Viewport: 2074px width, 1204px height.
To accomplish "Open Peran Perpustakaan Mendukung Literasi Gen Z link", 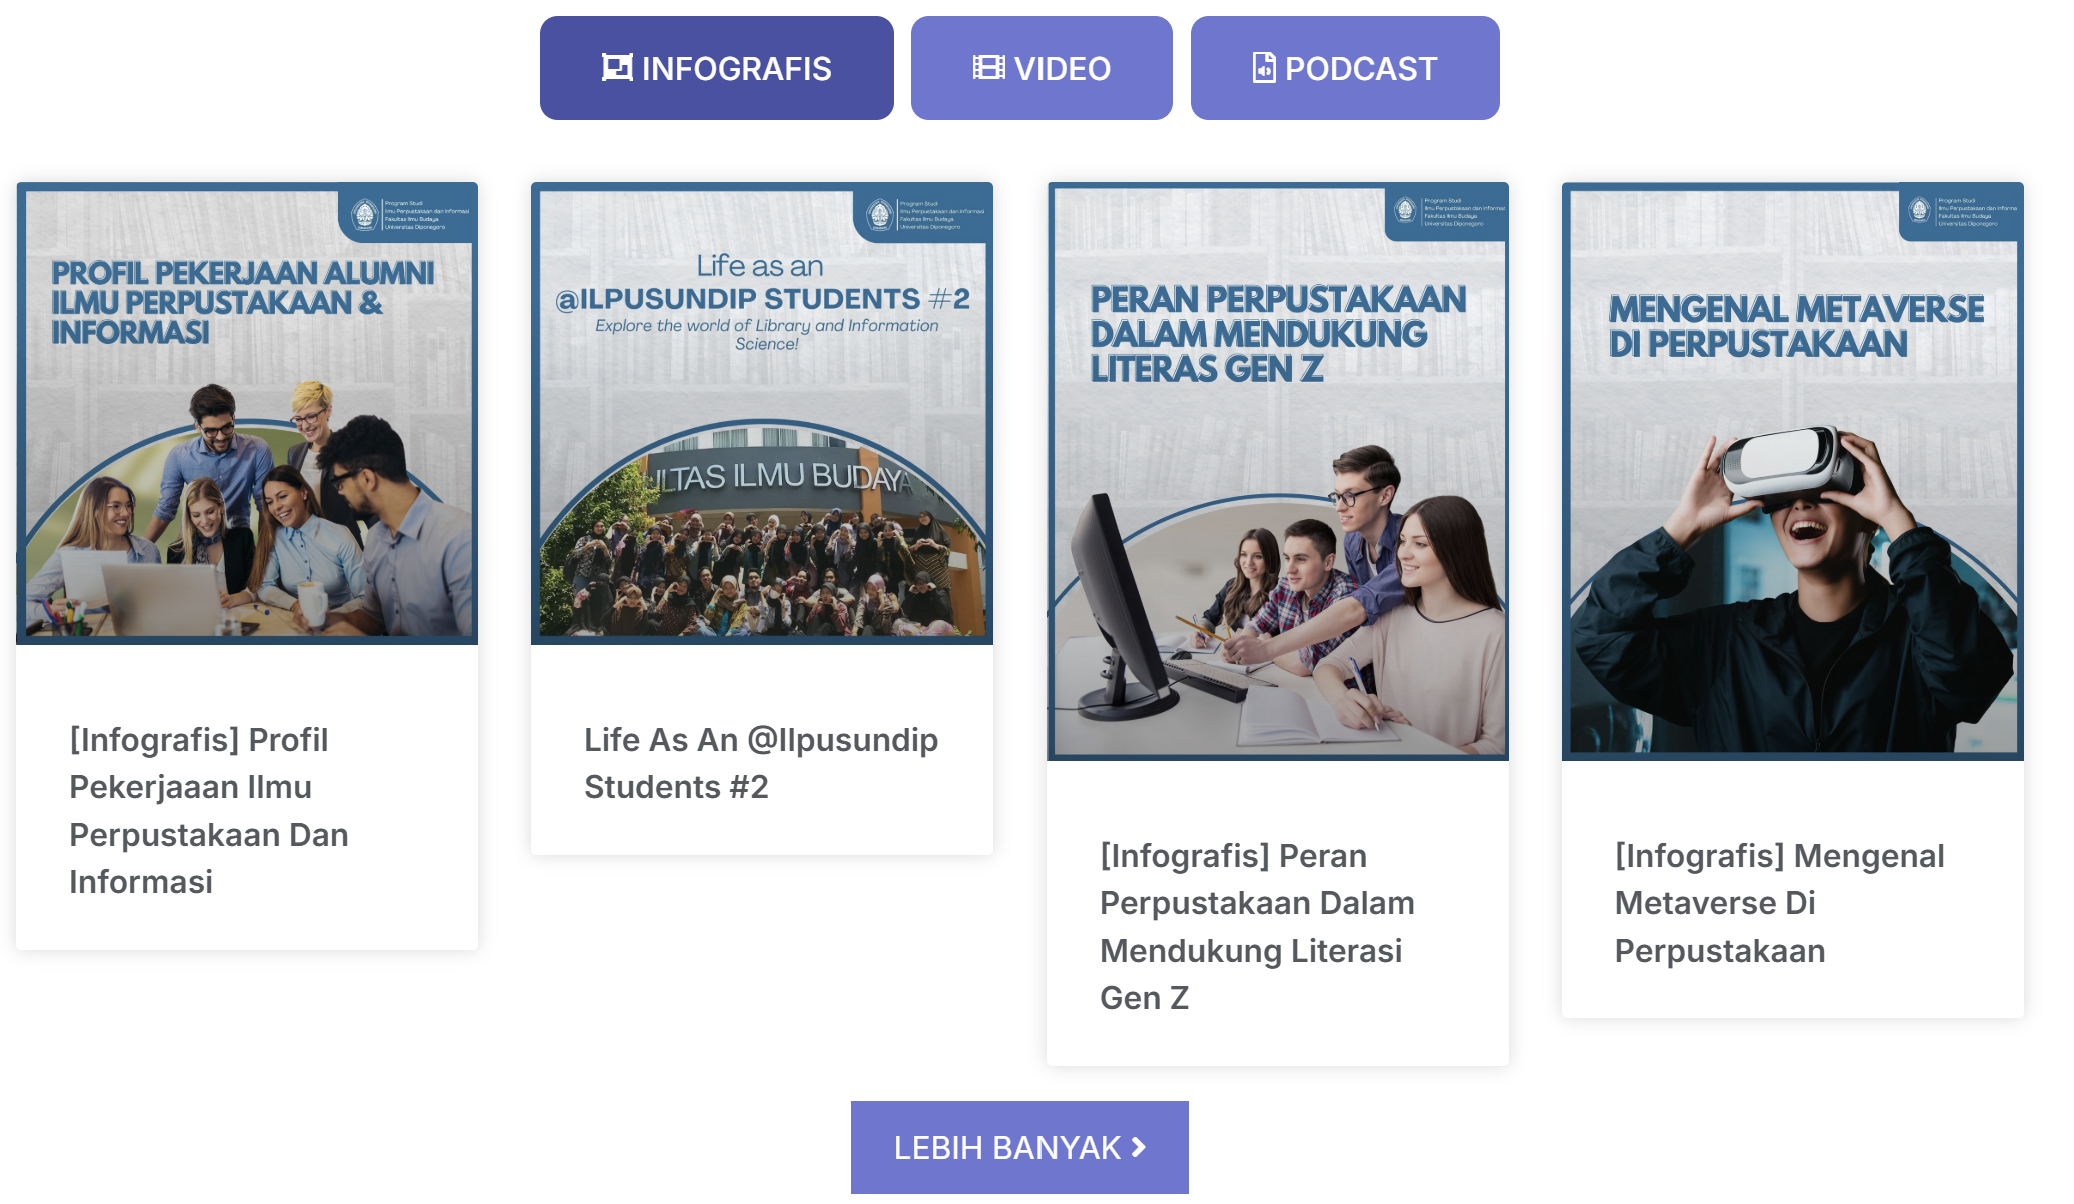I will click(x=1256, y=926).
